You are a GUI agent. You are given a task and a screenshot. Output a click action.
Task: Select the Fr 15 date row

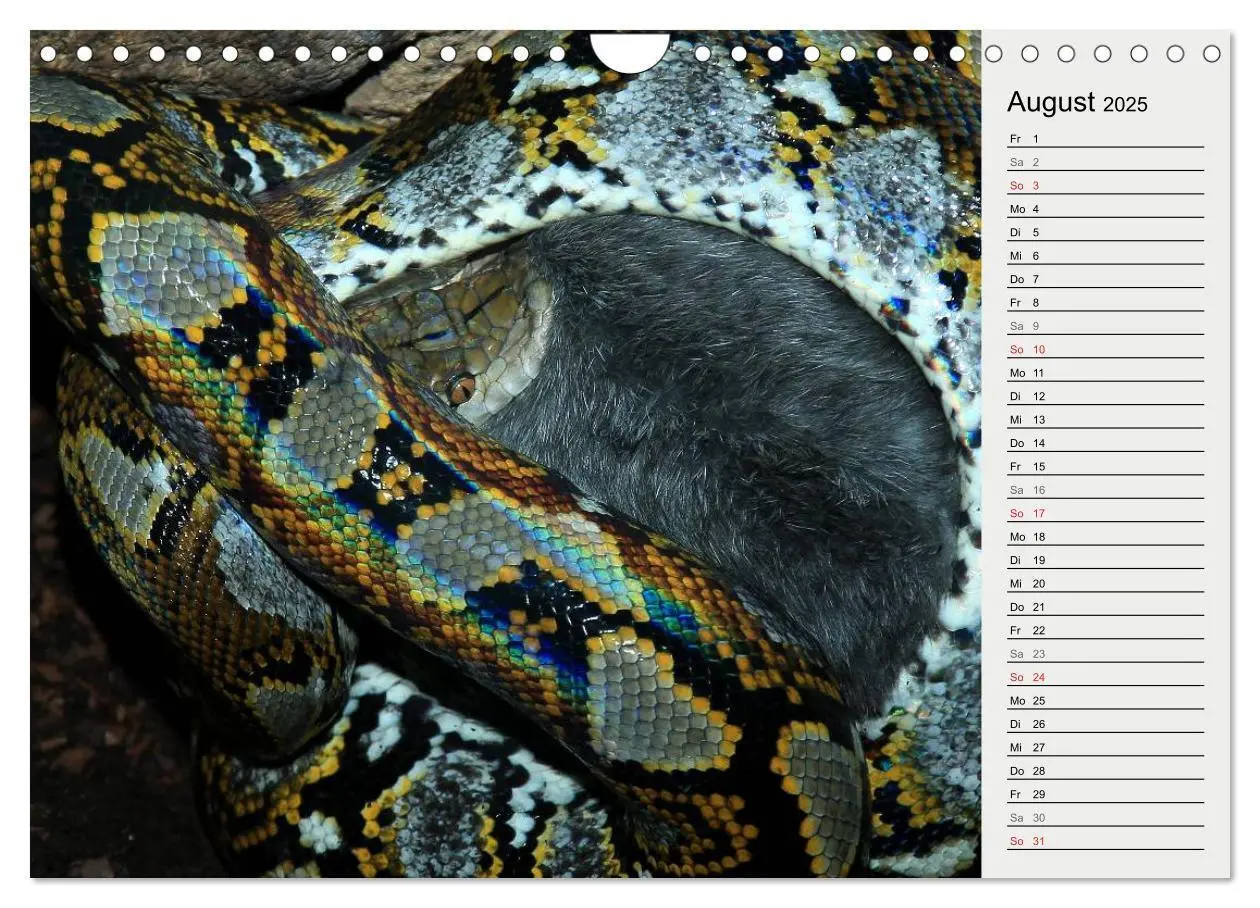1105,466
